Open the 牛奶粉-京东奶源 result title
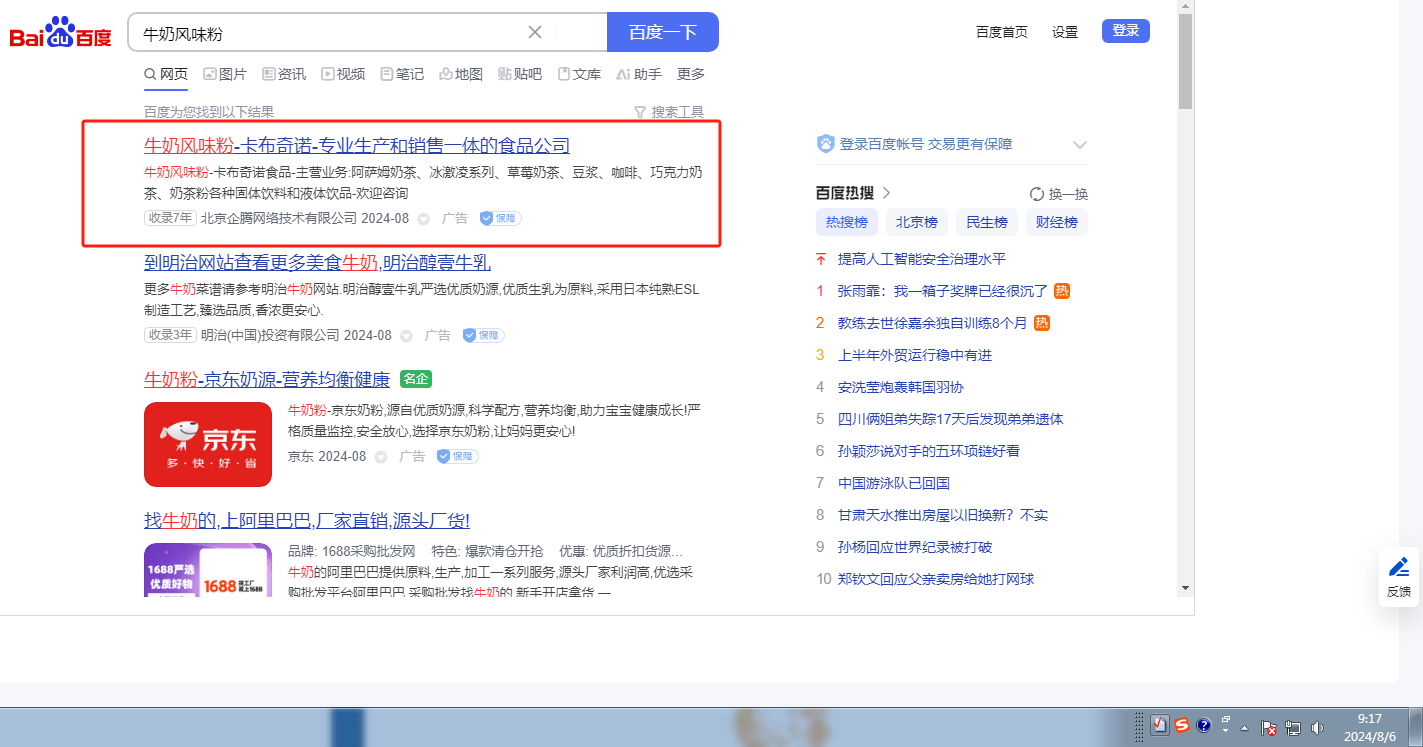The height and width of the screenshot is (747, 1423). (x=267, y=380)
